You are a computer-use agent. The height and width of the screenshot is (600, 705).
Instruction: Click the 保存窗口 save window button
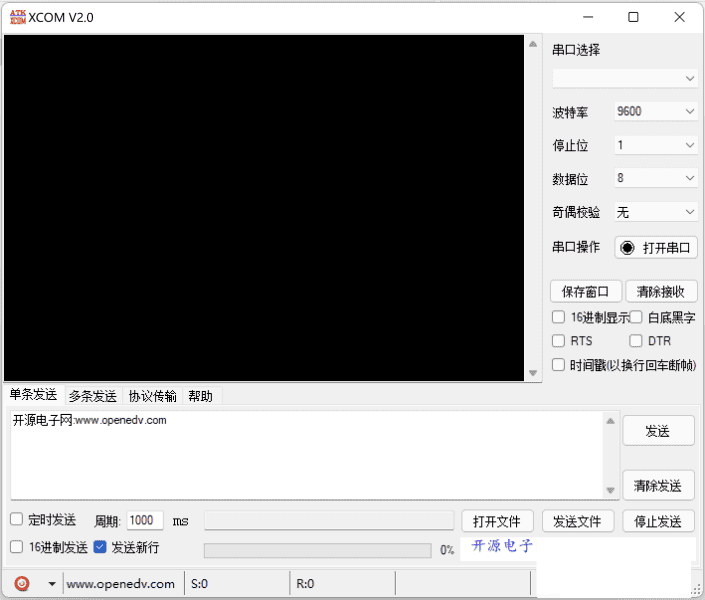[586, 291]
